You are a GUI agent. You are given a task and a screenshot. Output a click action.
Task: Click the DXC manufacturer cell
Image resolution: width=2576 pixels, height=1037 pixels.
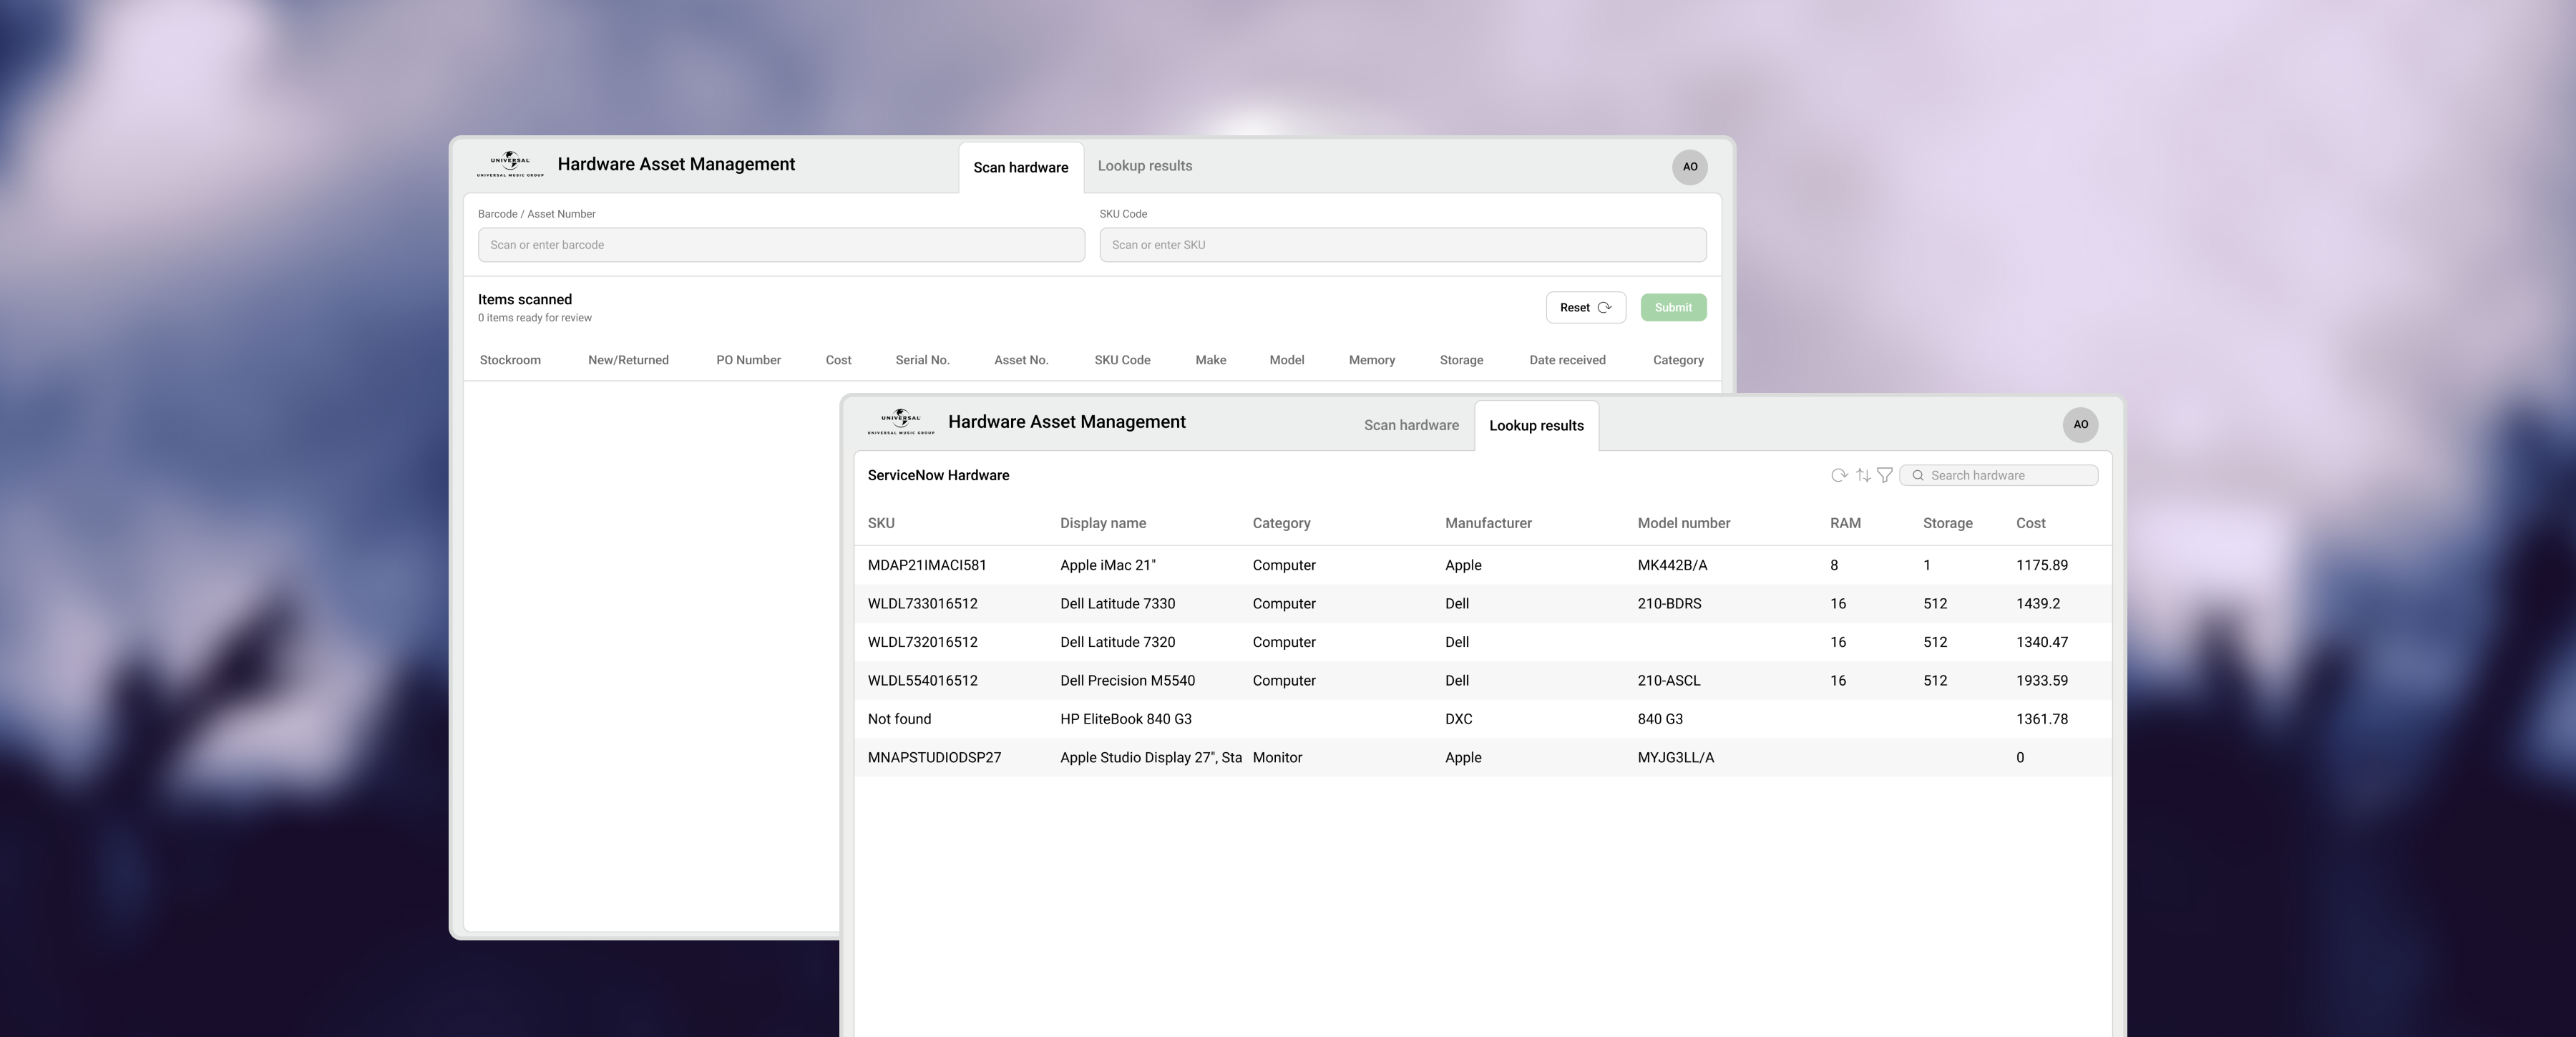[1459, 719]
